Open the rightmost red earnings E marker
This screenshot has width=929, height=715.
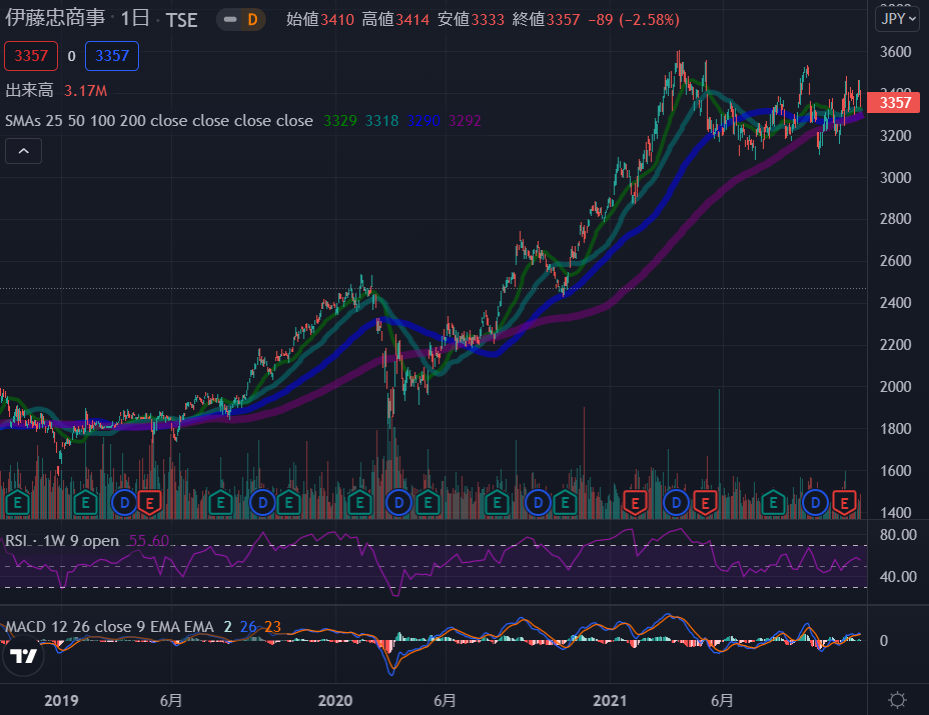pyautogui.click(x=844, y=504)
